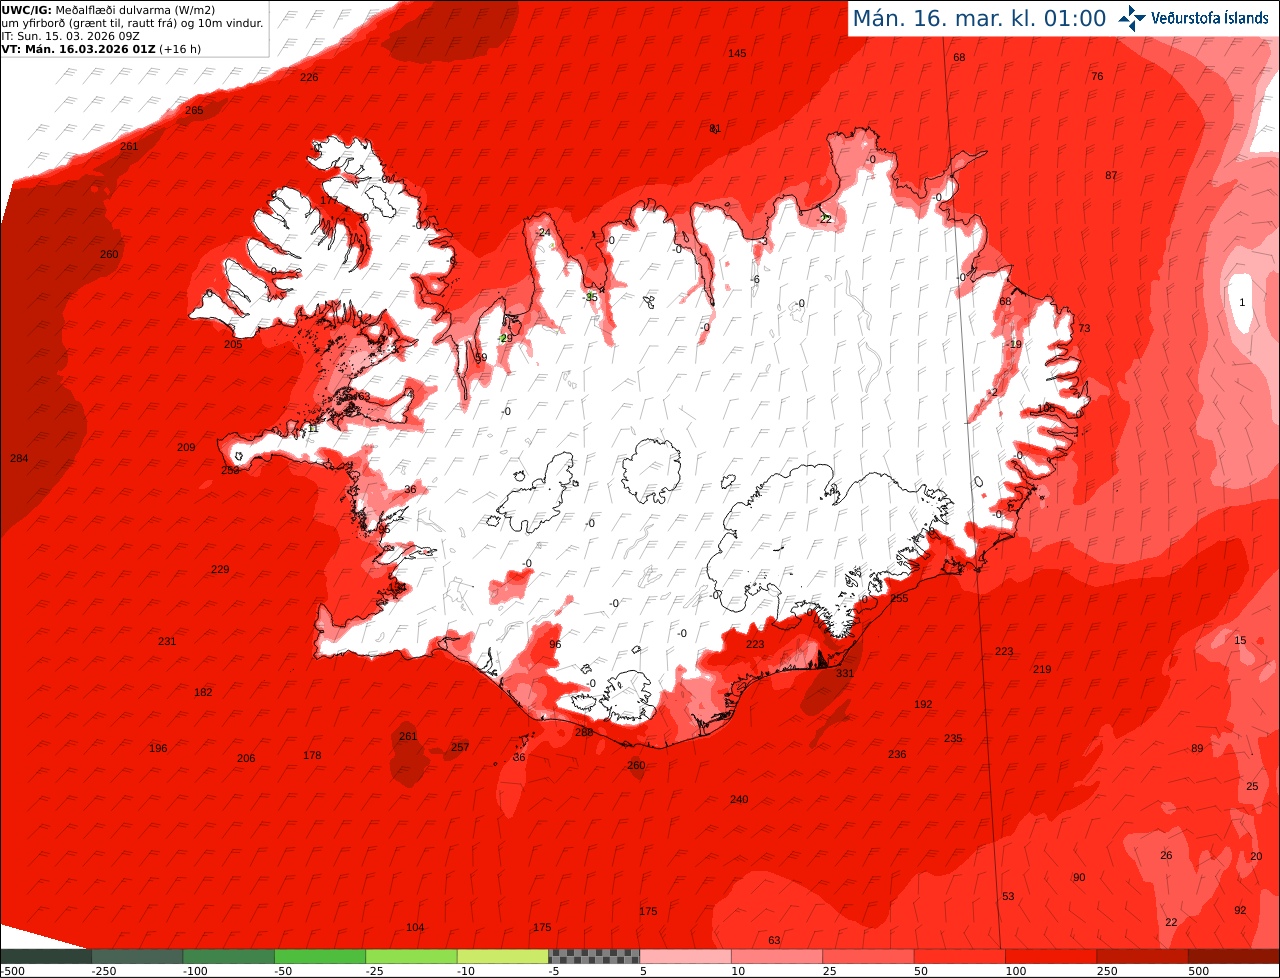Click map value 236 in the southeast sea

click(x=897, y=754)
